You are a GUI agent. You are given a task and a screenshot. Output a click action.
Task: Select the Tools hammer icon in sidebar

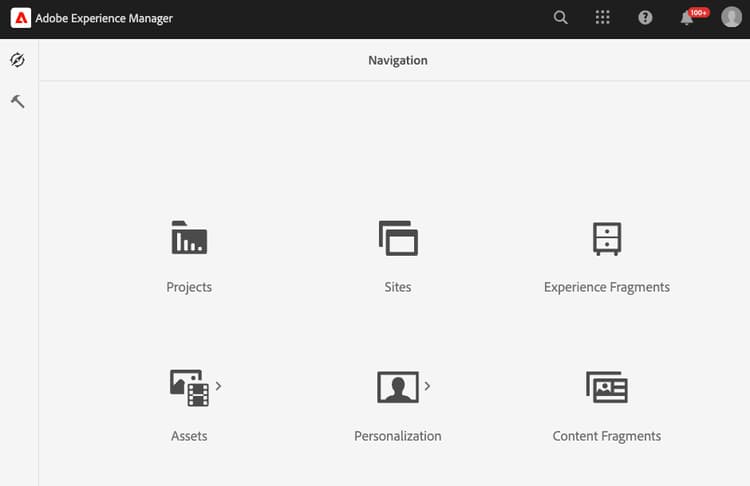[18, 101]
